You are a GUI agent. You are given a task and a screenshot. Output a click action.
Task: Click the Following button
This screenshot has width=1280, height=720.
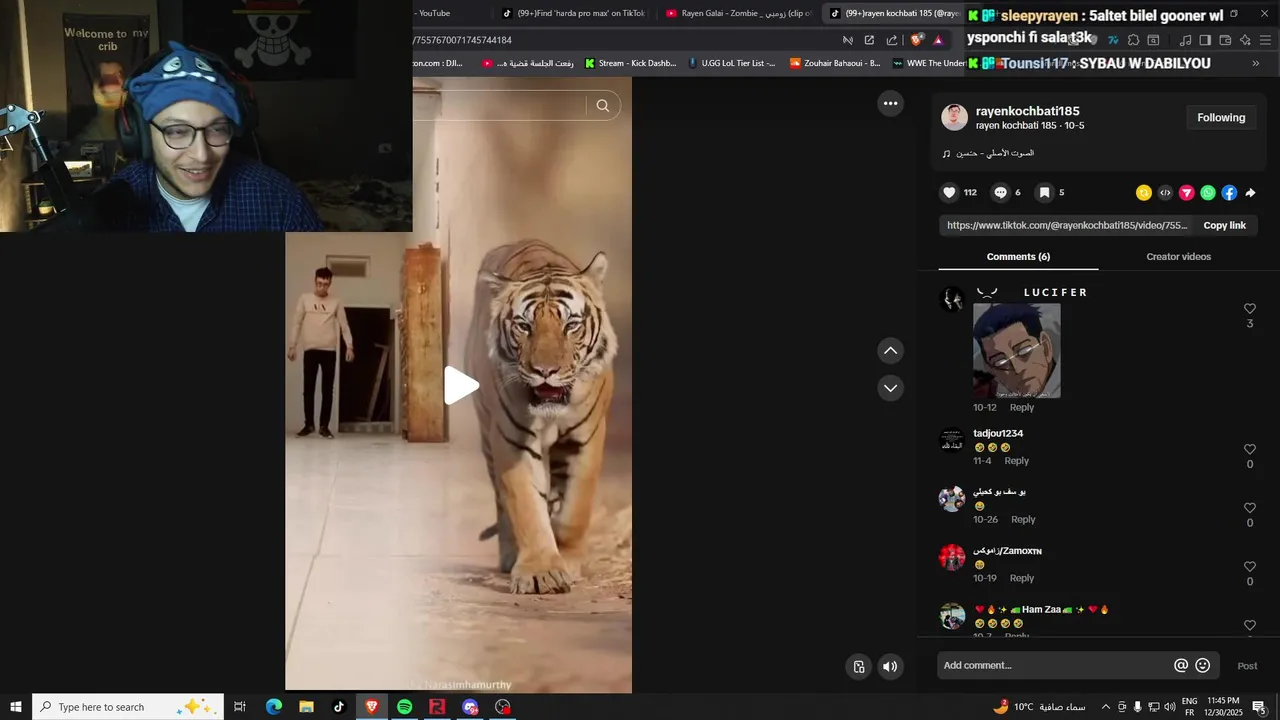tap(1221, 118)
